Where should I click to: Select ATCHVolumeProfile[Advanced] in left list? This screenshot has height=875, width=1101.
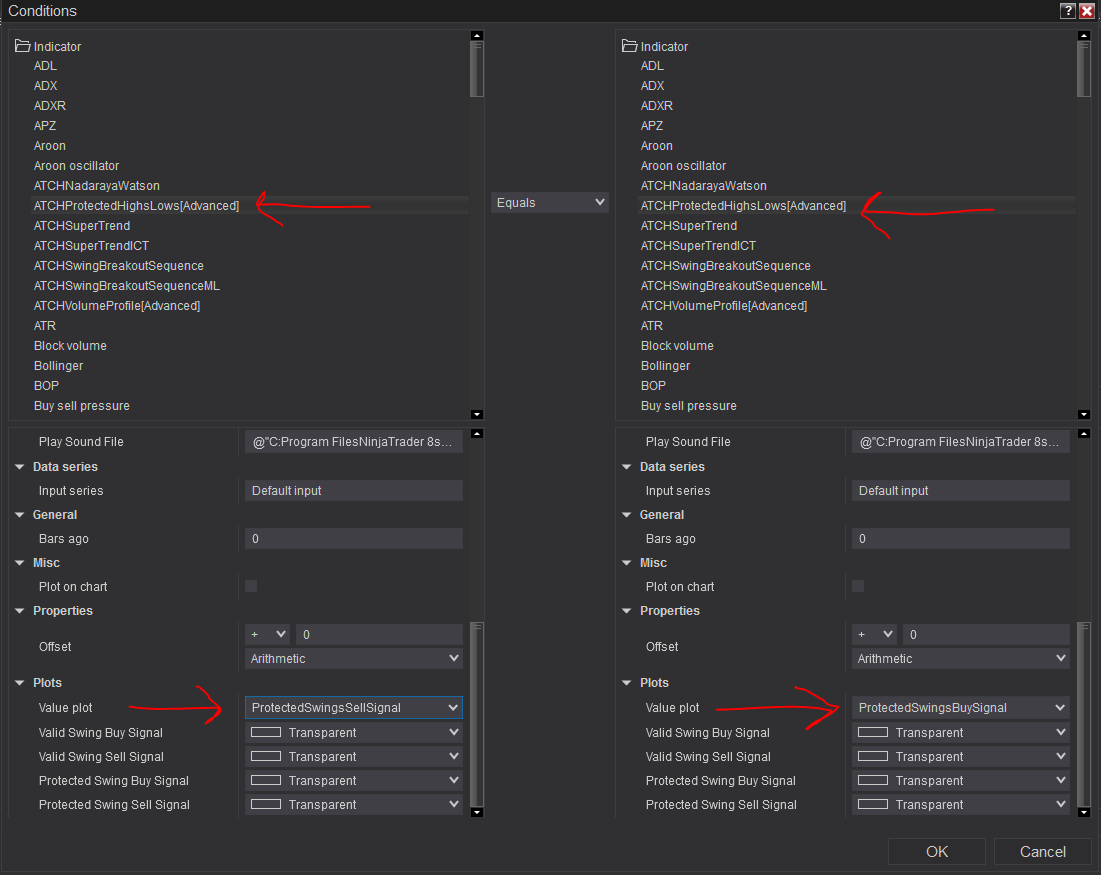(x=117, y=305)
